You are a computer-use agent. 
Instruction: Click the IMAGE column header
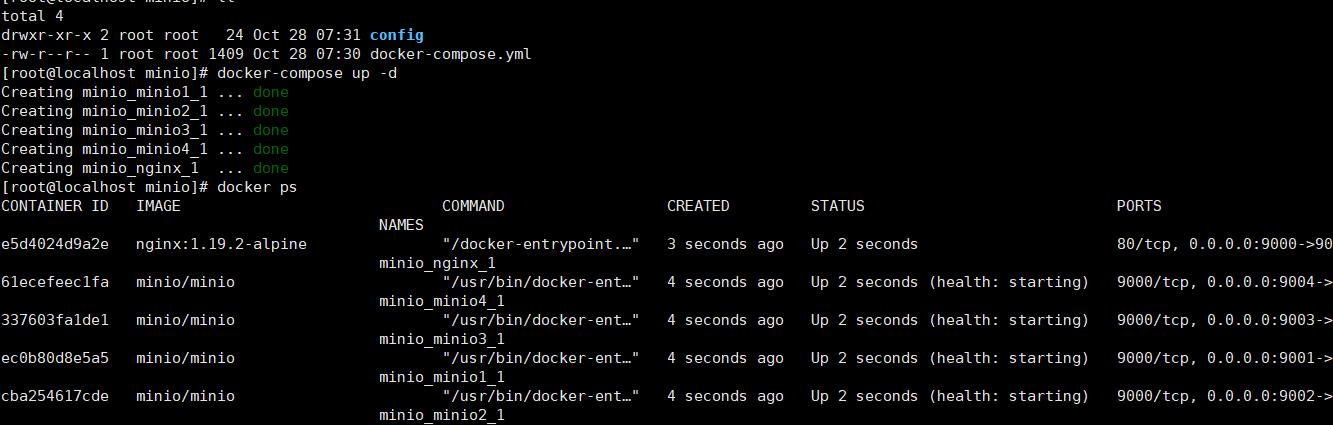(x=158, y=206)
